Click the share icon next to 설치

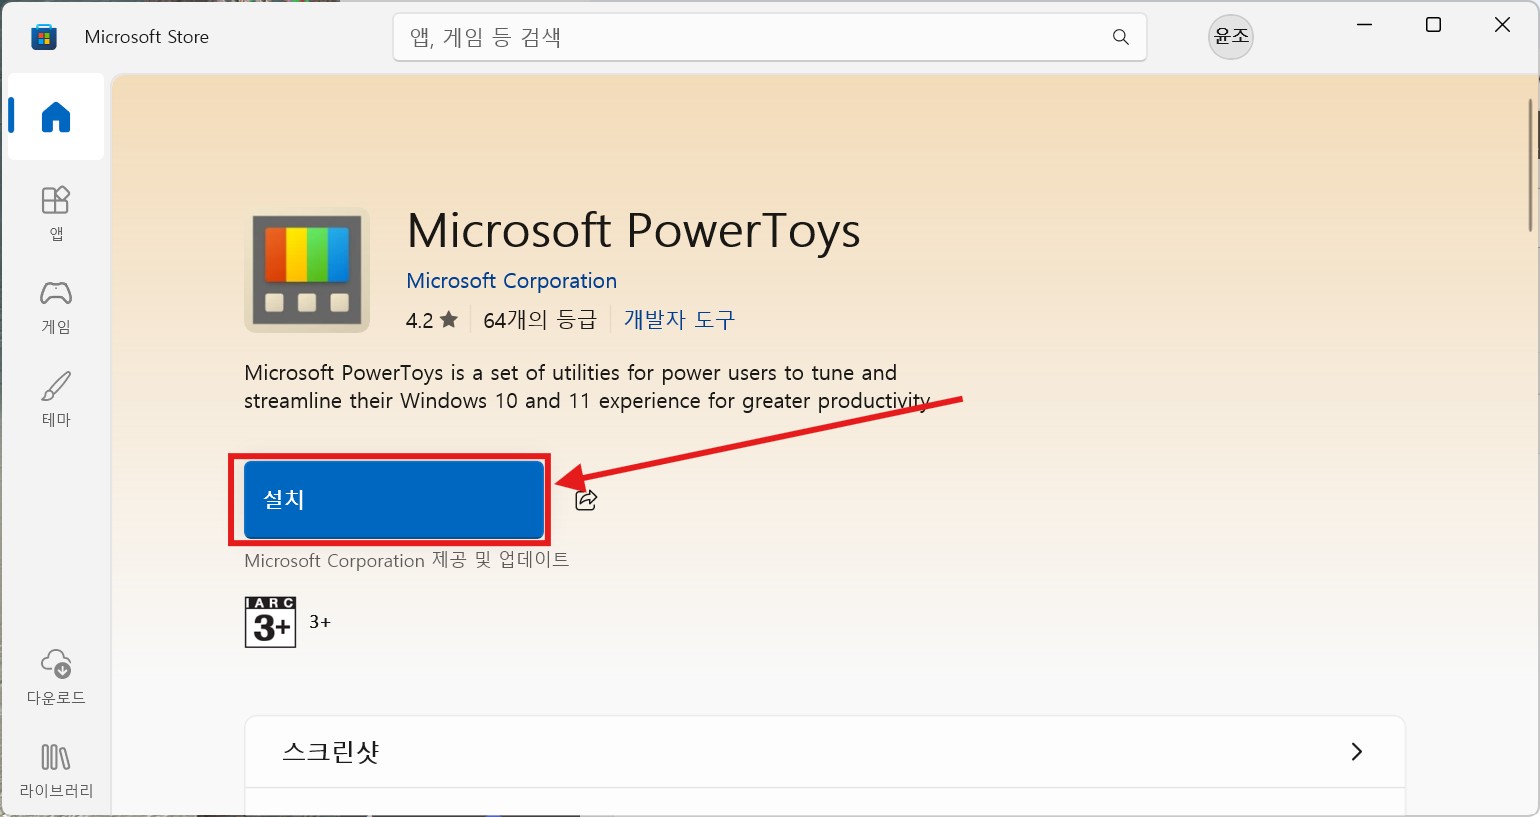[587, 500]
